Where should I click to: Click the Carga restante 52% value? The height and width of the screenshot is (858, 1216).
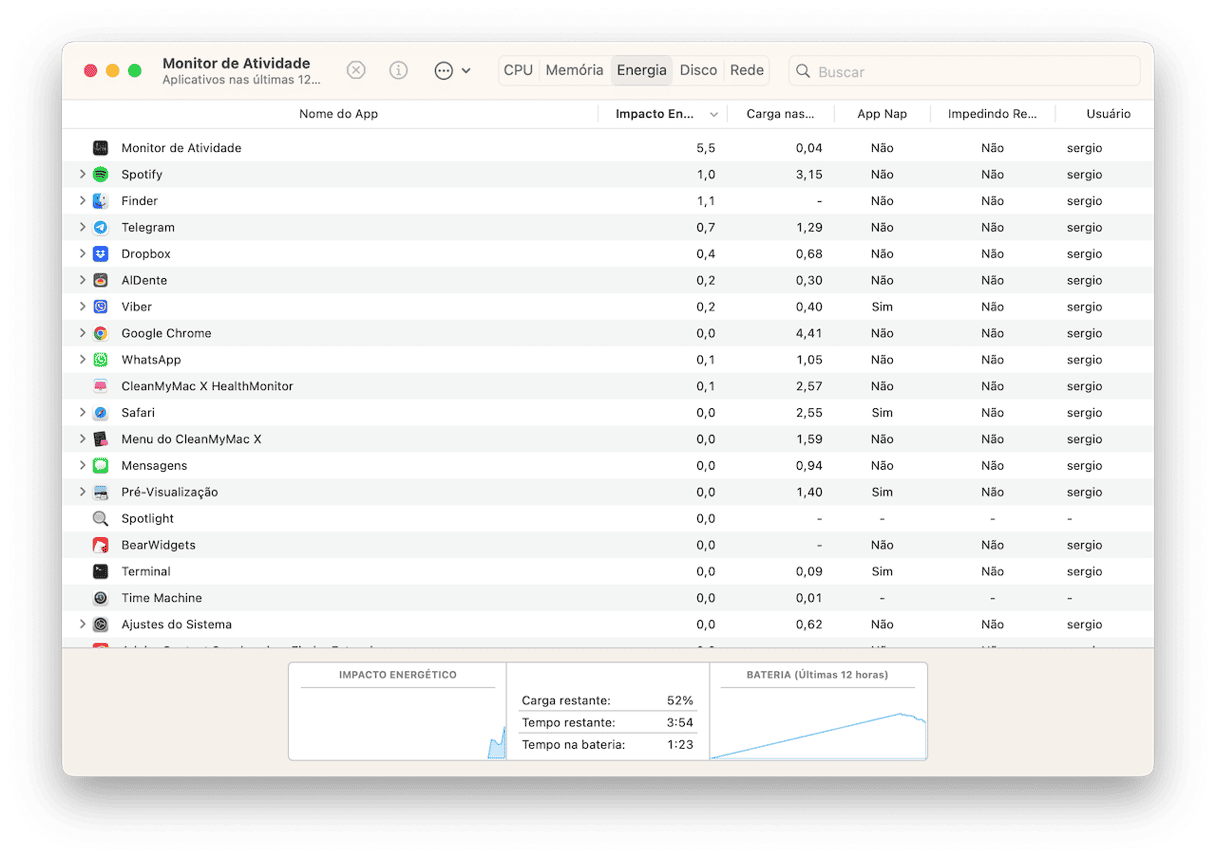680,700
